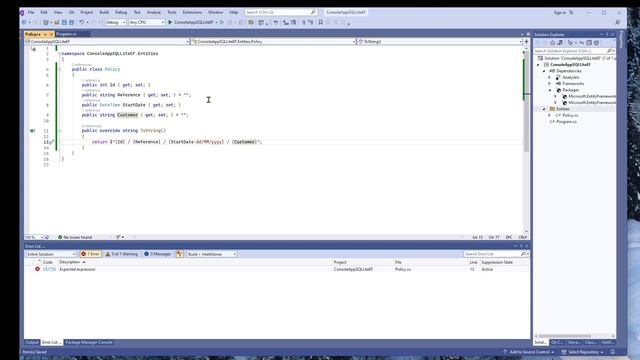Select the 'Expected expression' error row

coord(278,269)
